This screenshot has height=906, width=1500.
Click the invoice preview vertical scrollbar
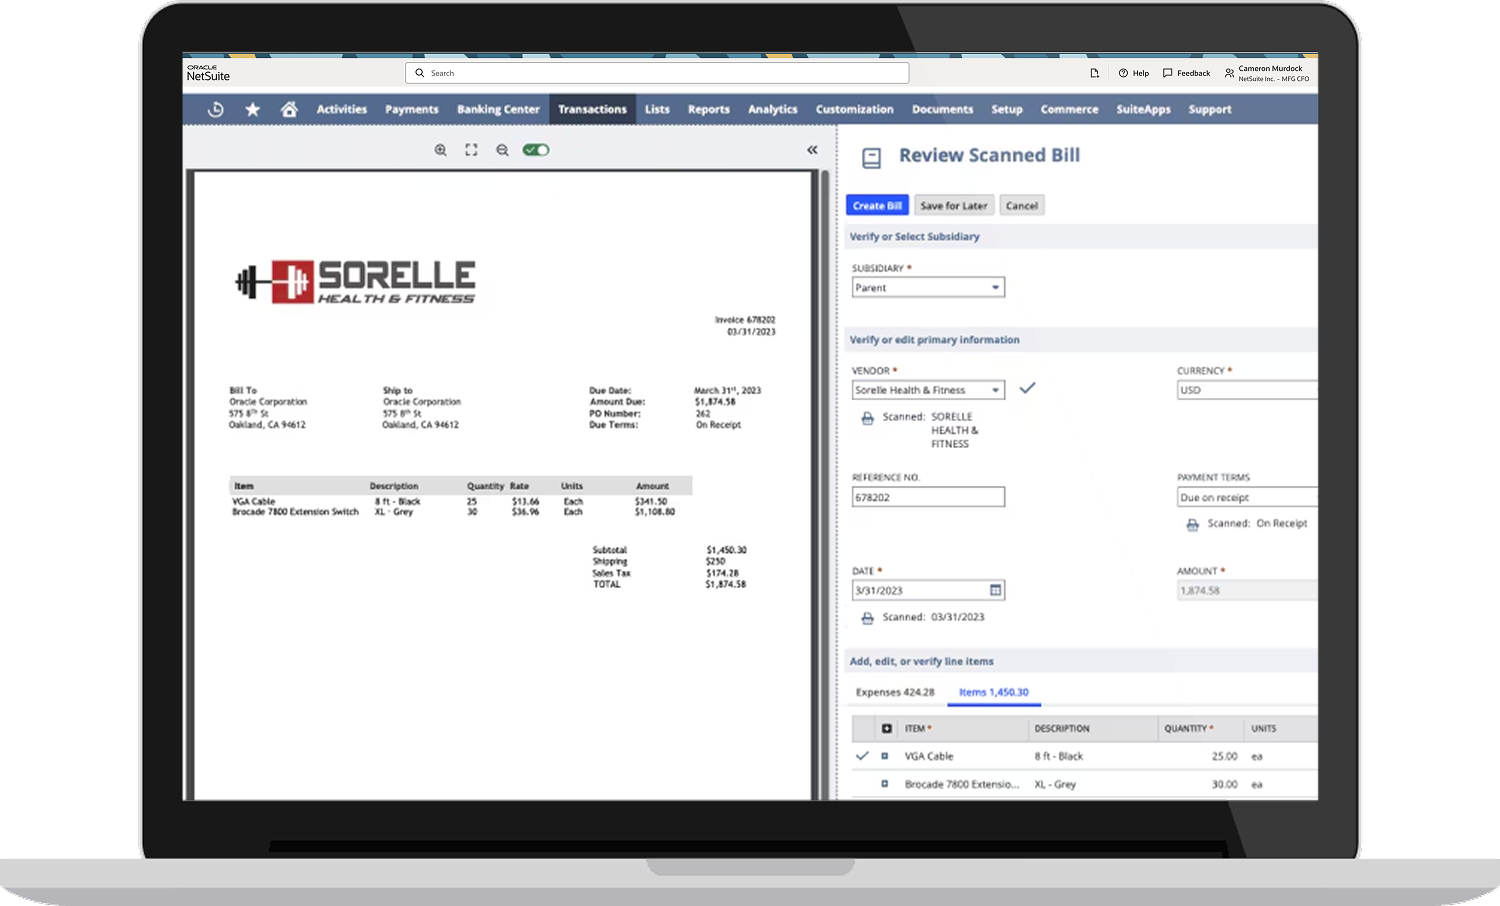click(825, 484)
